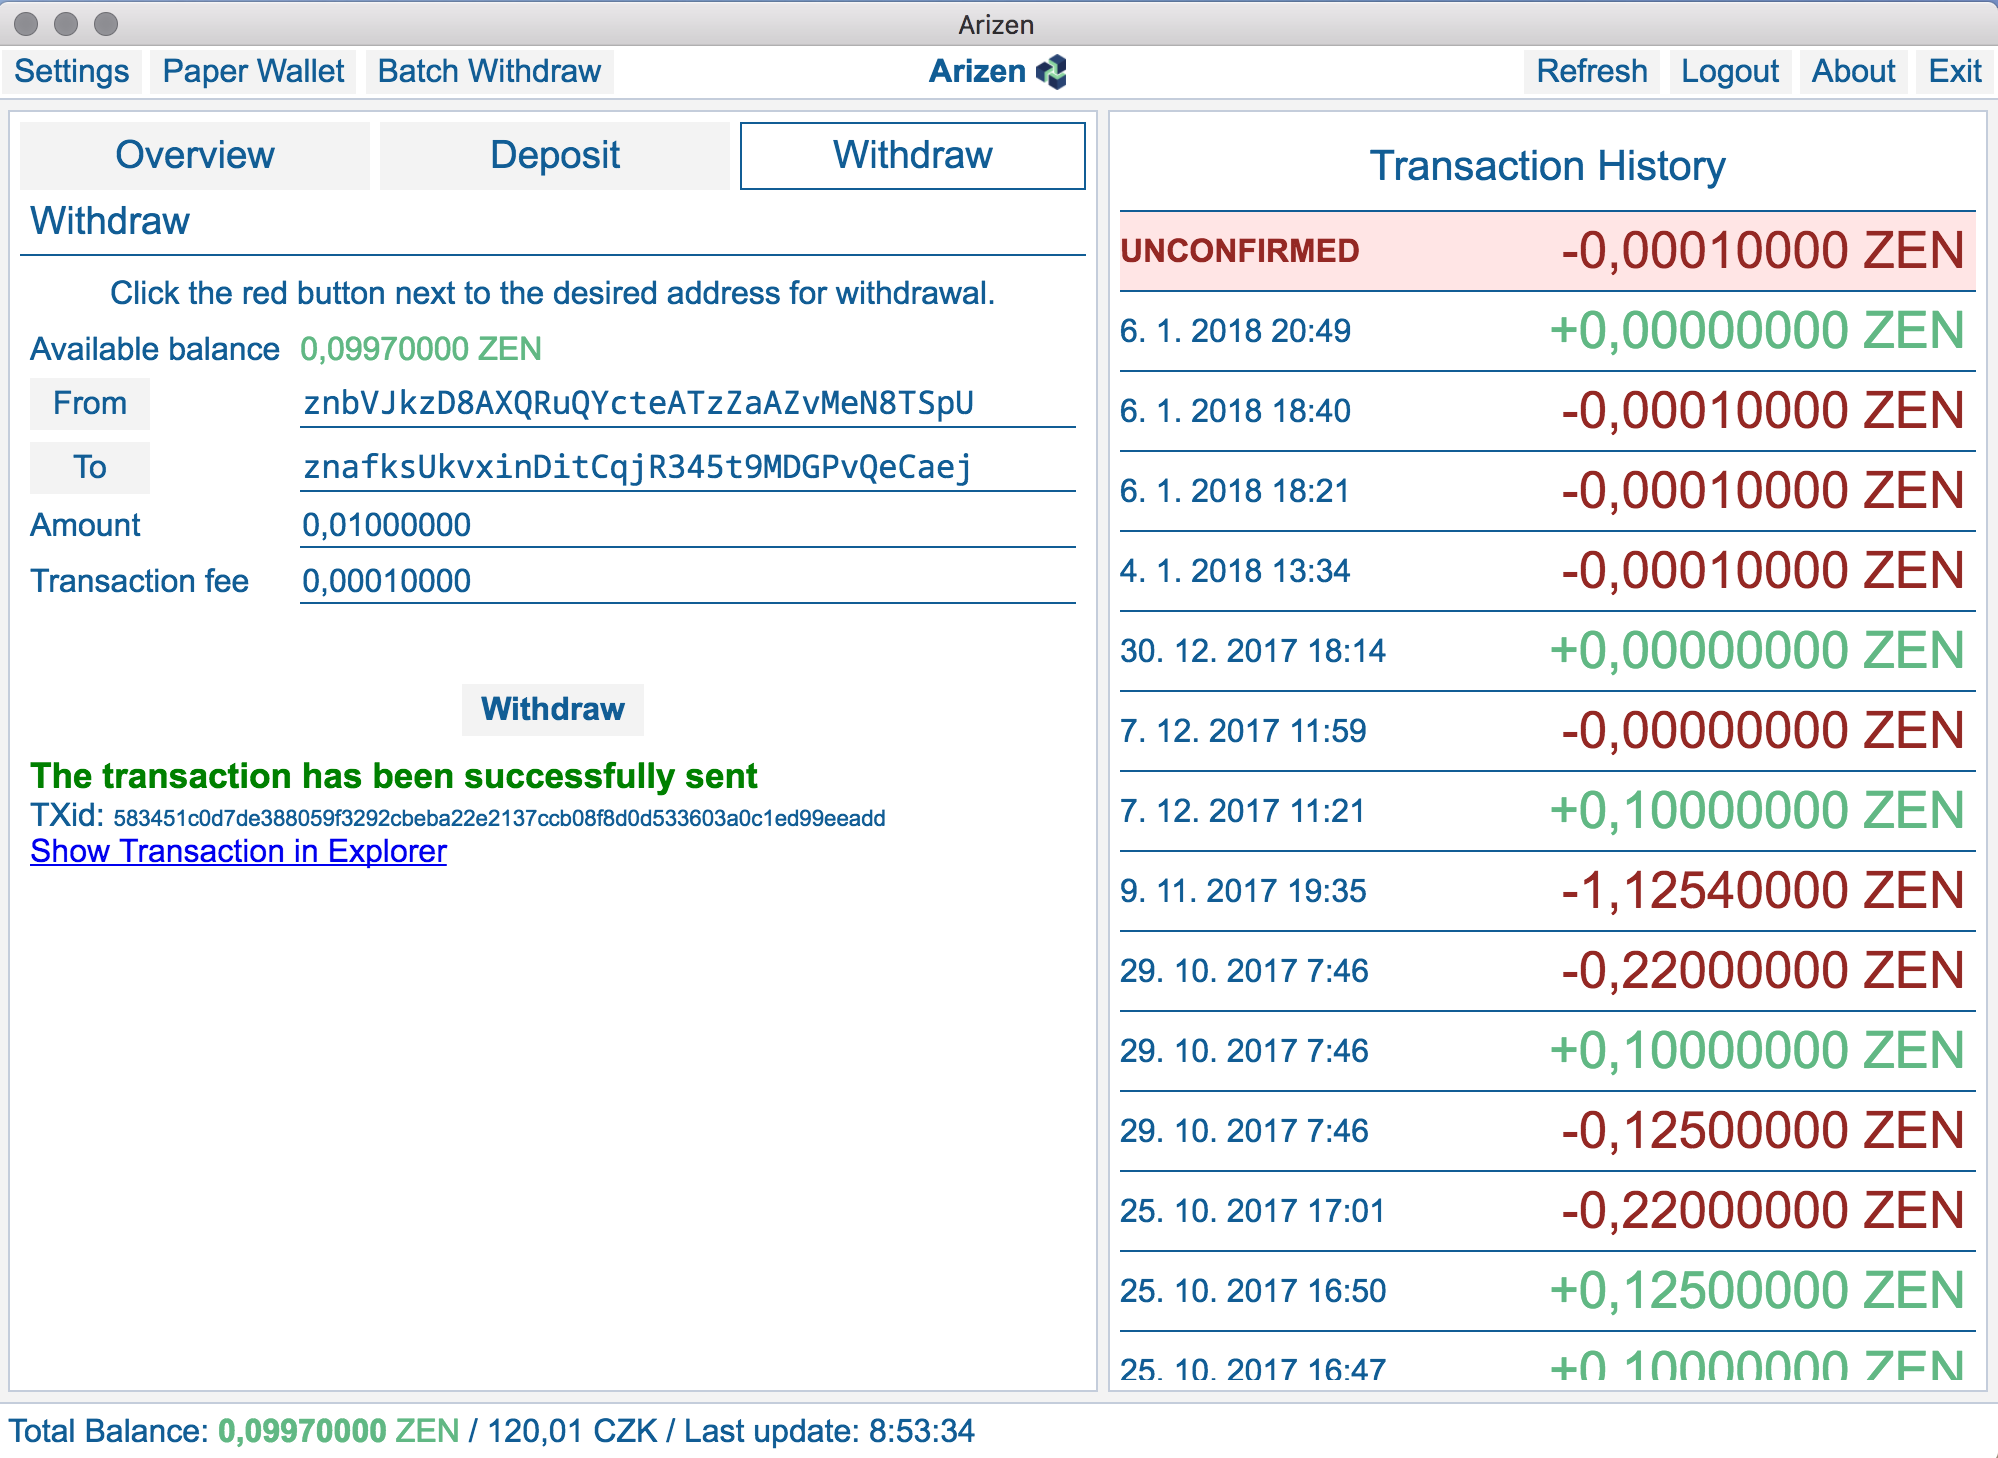Open transaction from 7. 12. 2017 11:21
The image size is (1998, 1458).
click(x=1548, y=811)
